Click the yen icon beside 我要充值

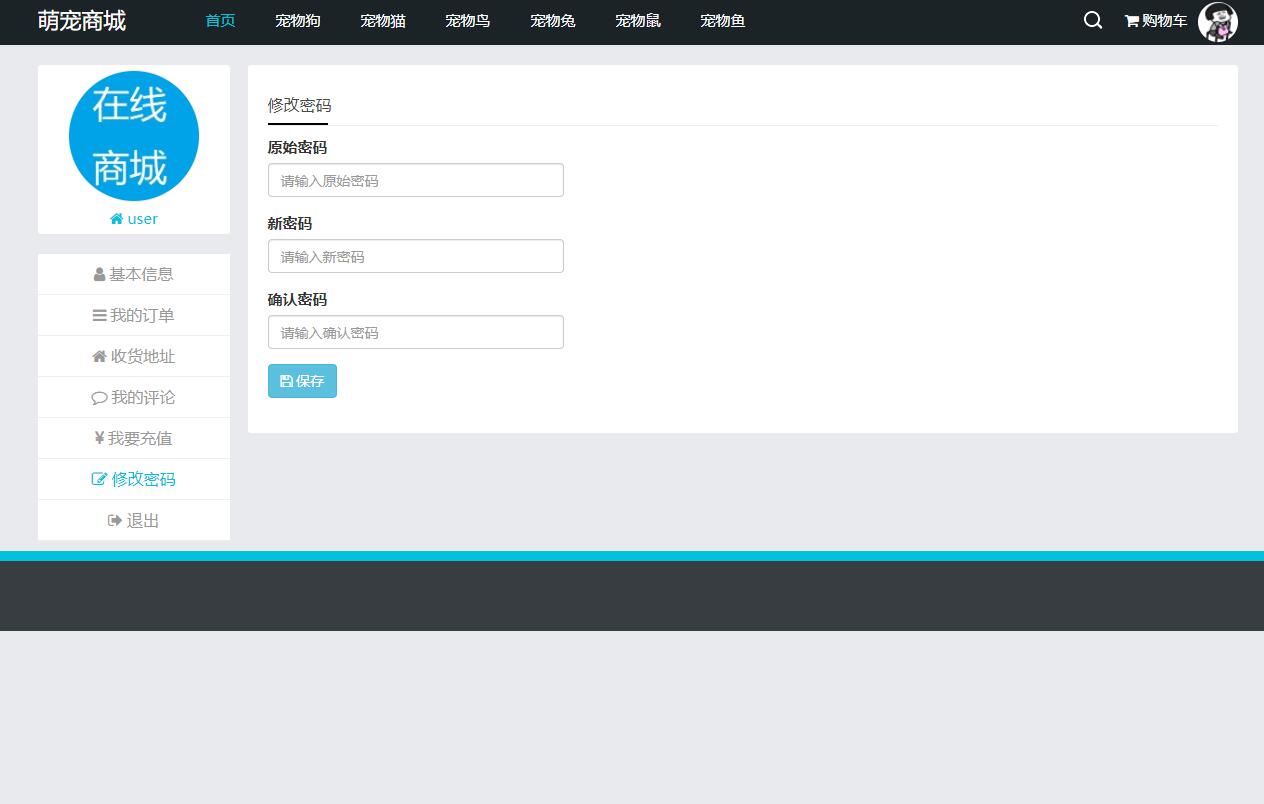[99, 438]
